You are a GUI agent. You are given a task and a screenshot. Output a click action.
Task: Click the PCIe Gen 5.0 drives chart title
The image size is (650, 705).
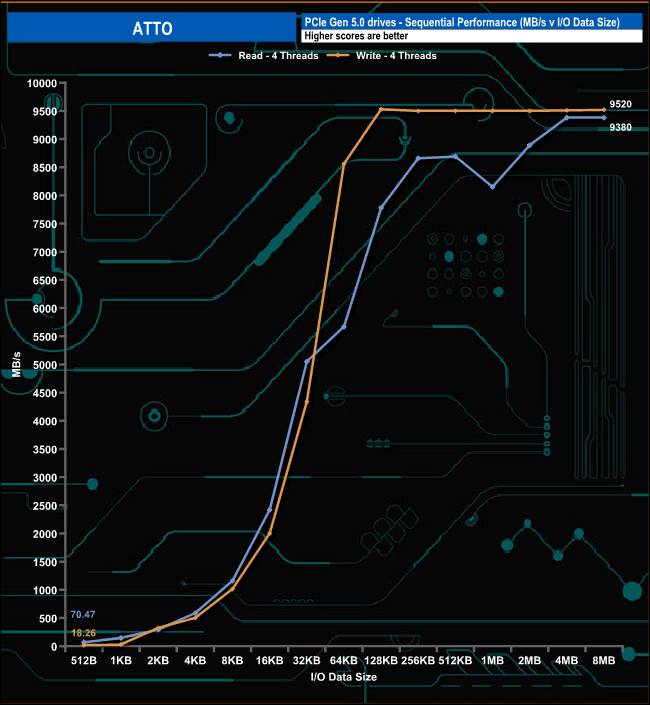tap(461, 22)
